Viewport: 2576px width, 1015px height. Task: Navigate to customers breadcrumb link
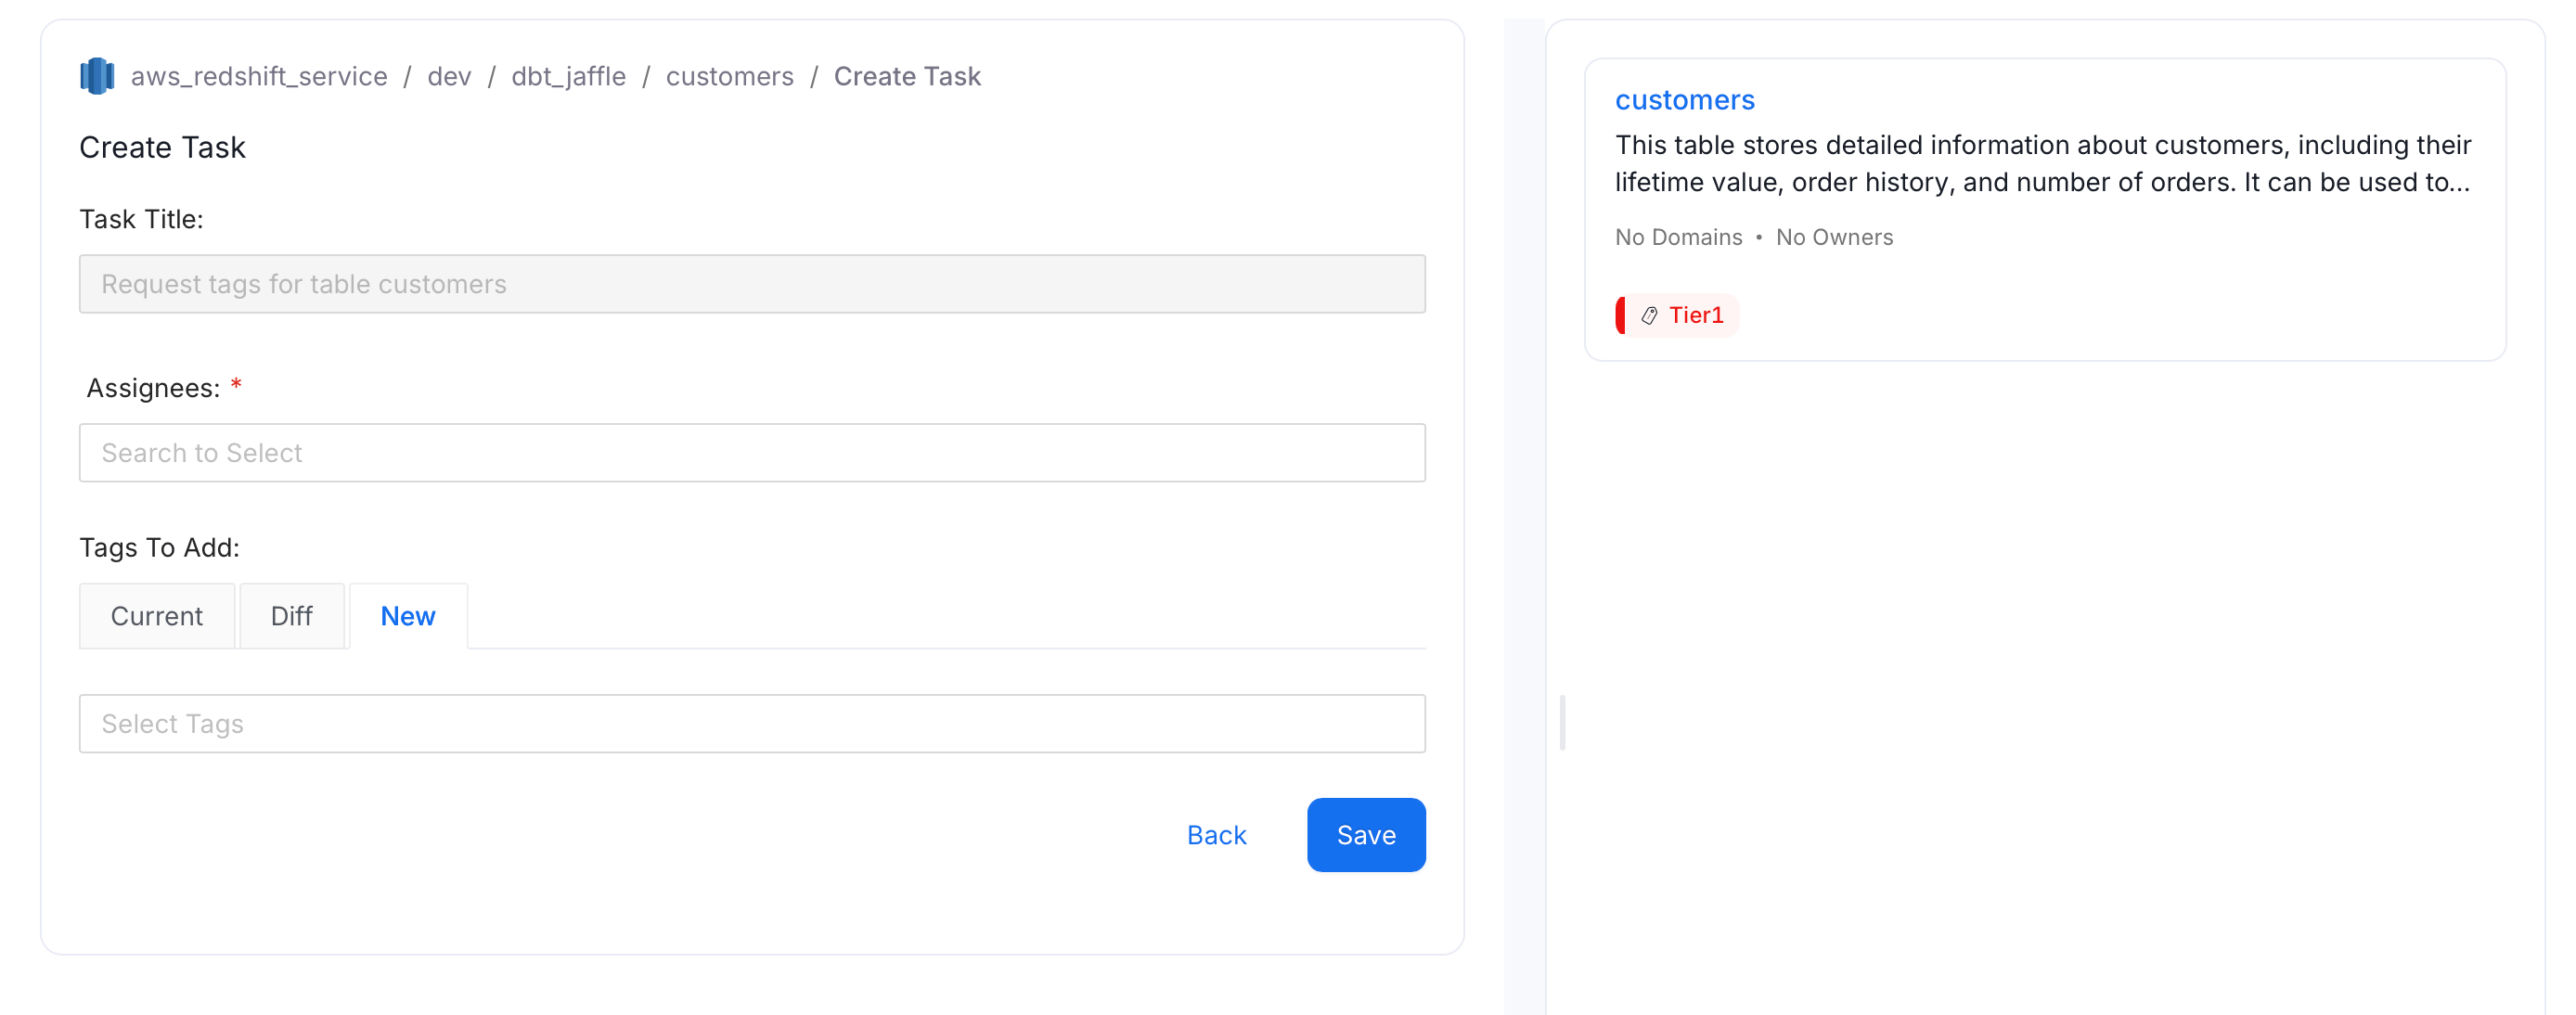click(x=729, y=76)
